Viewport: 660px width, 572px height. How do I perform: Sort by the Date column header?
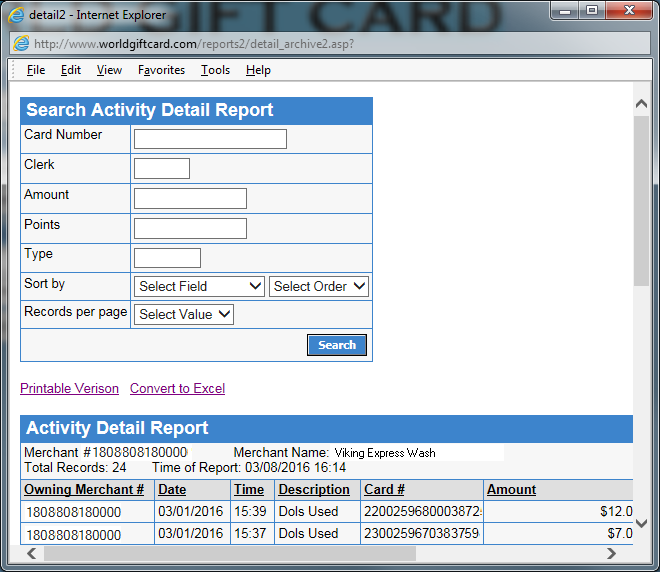[172, 490]
